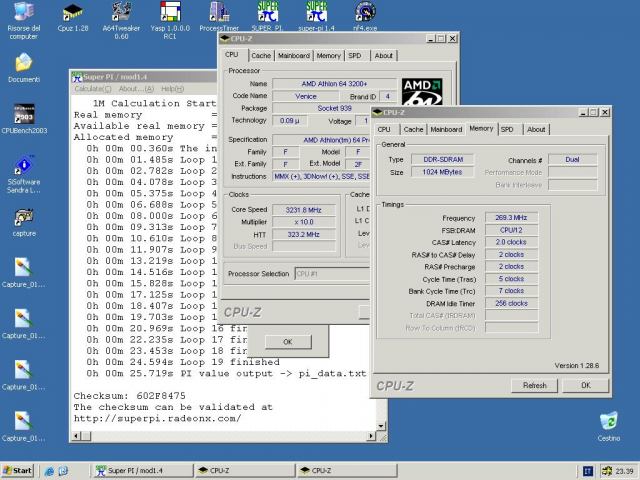Open super-pi 1.4 desktop shortcut
Screen dimensions: 640x480
[316, 16]
